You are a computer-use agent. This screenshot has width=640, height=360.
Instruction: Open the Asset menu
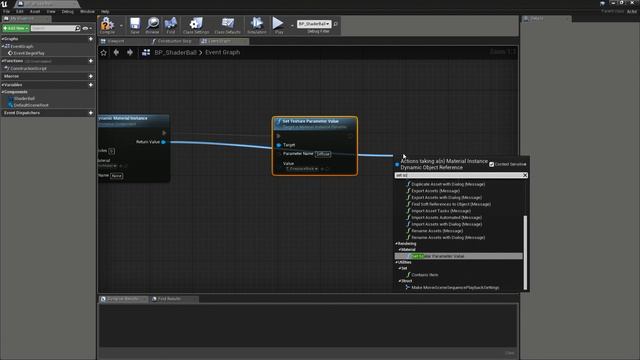click(x=35, y=11)
